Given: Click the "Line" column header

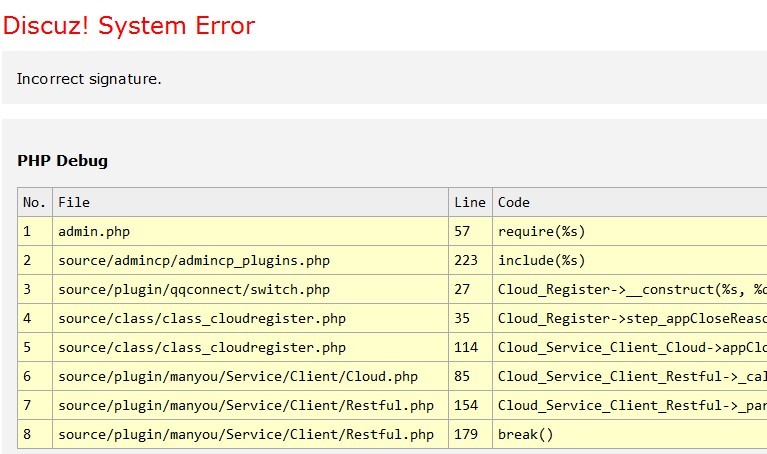Looking at the screenshot, I should tap(469, 202).
